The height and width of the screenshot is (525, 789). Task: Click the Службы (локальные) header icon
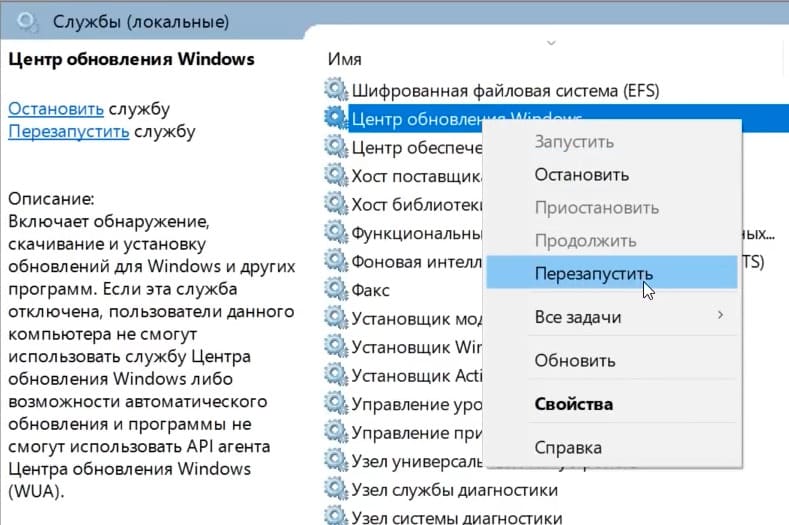(26, 22)
